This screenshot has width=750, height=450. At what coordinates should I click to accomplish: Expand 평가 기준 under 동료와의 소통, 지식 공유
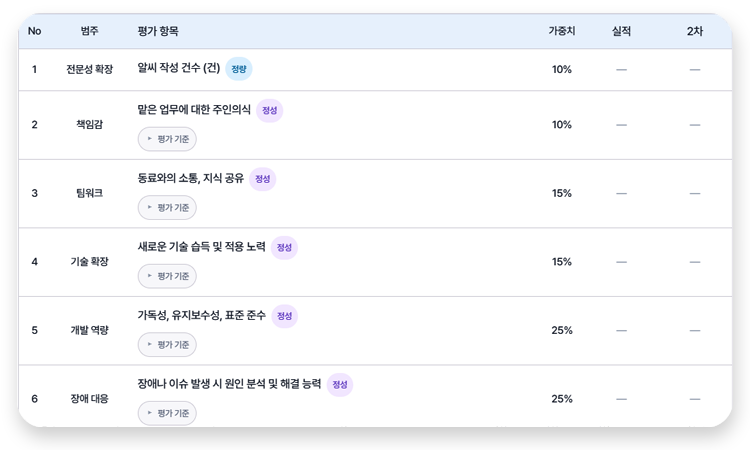point(167,208)
